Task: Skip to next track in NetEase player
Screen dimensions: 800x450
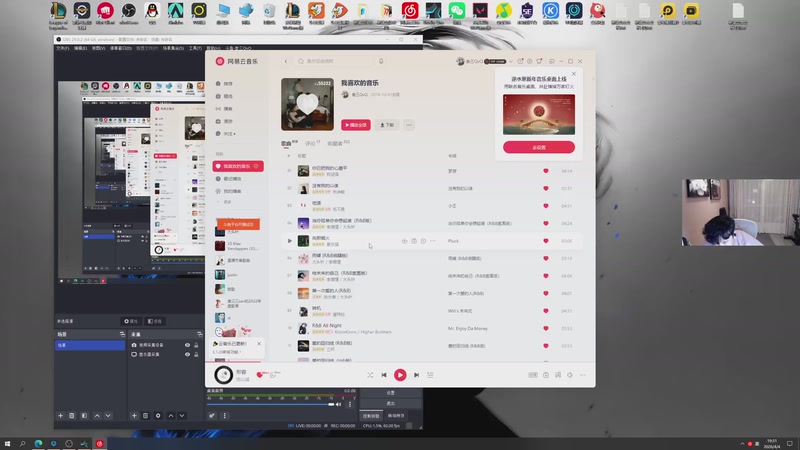Action: (416, 375)
